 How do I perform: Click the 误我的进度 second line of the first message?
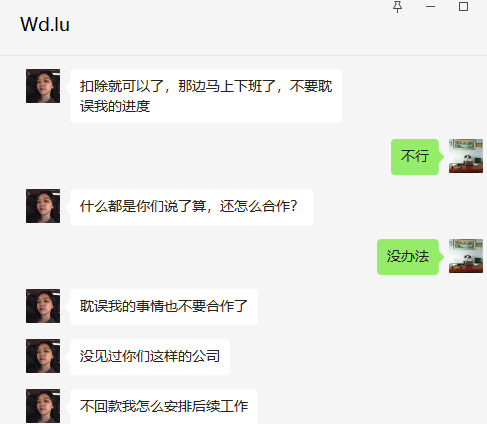[x=115, y=106]
